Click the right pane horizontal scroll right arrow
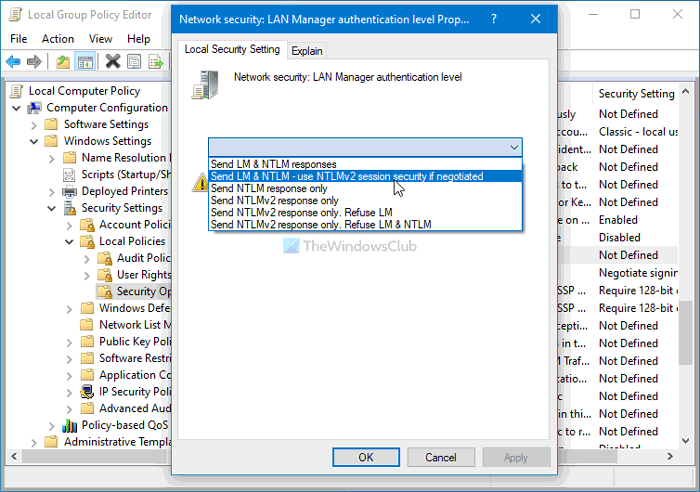 pos(670,456)
